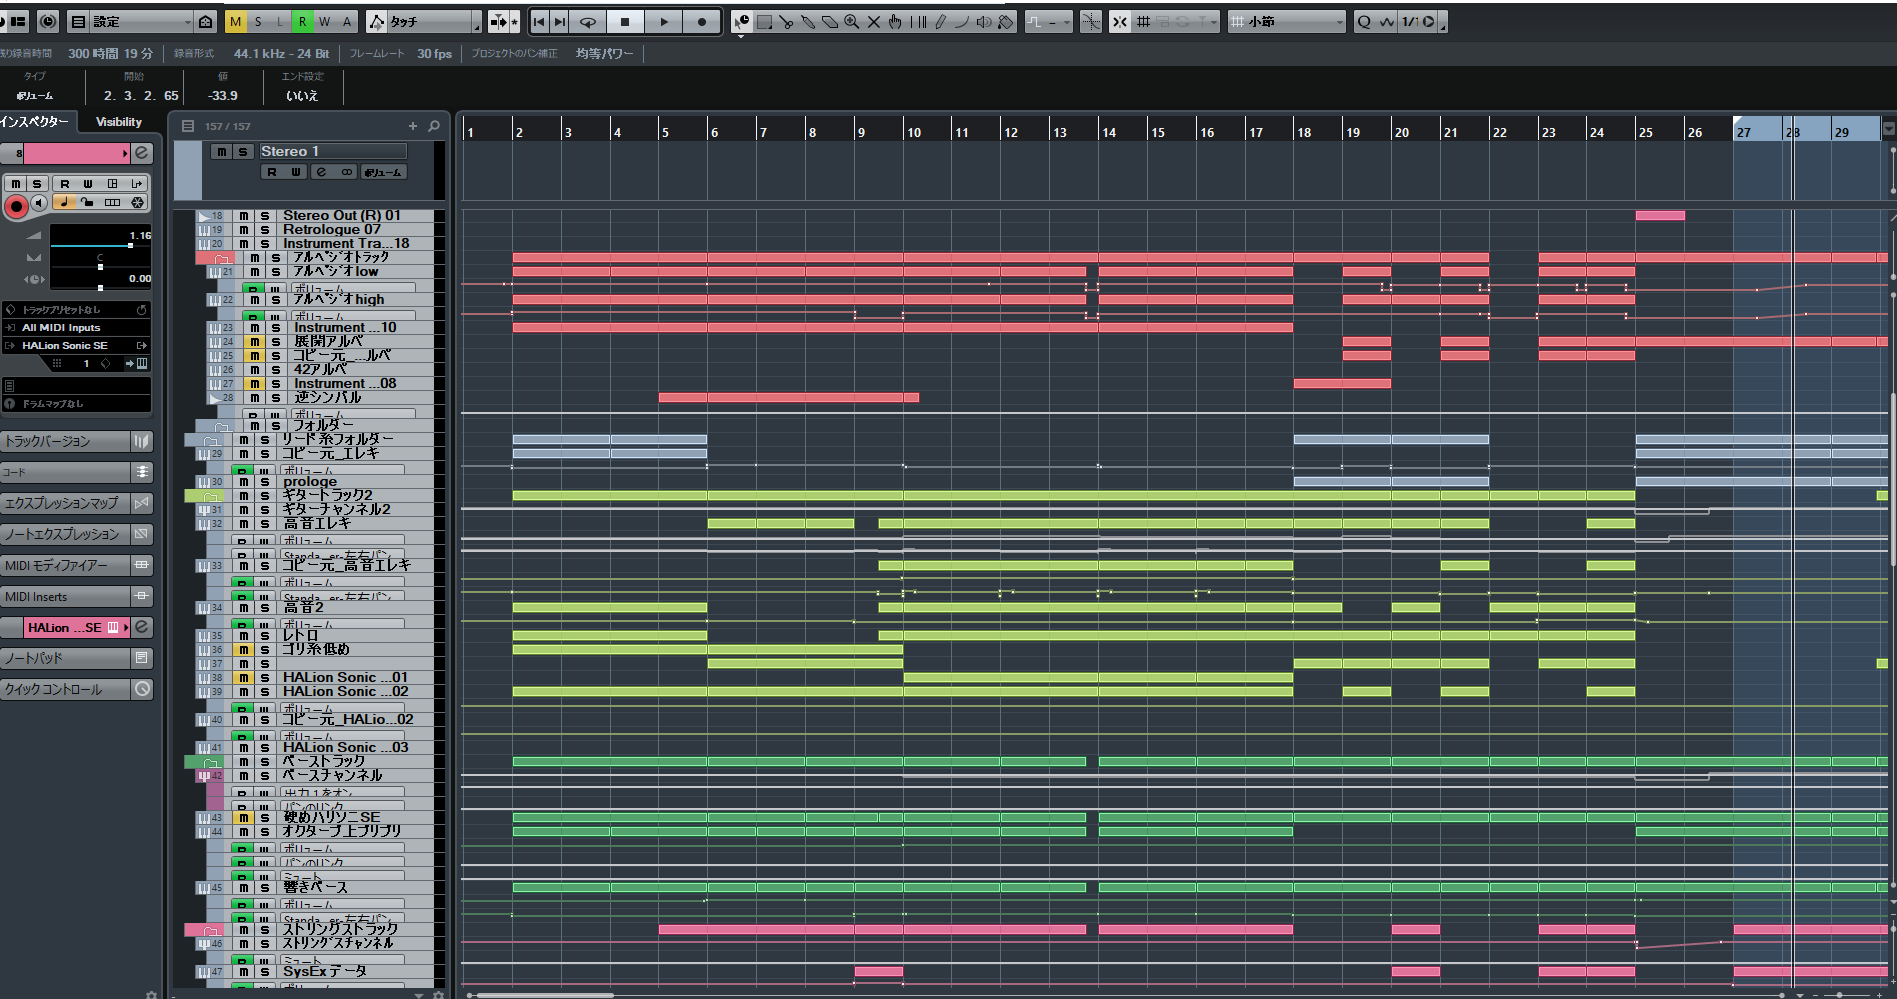
Task: Click the Edit Instrument e button in Inspector
Action: point(142,153)
